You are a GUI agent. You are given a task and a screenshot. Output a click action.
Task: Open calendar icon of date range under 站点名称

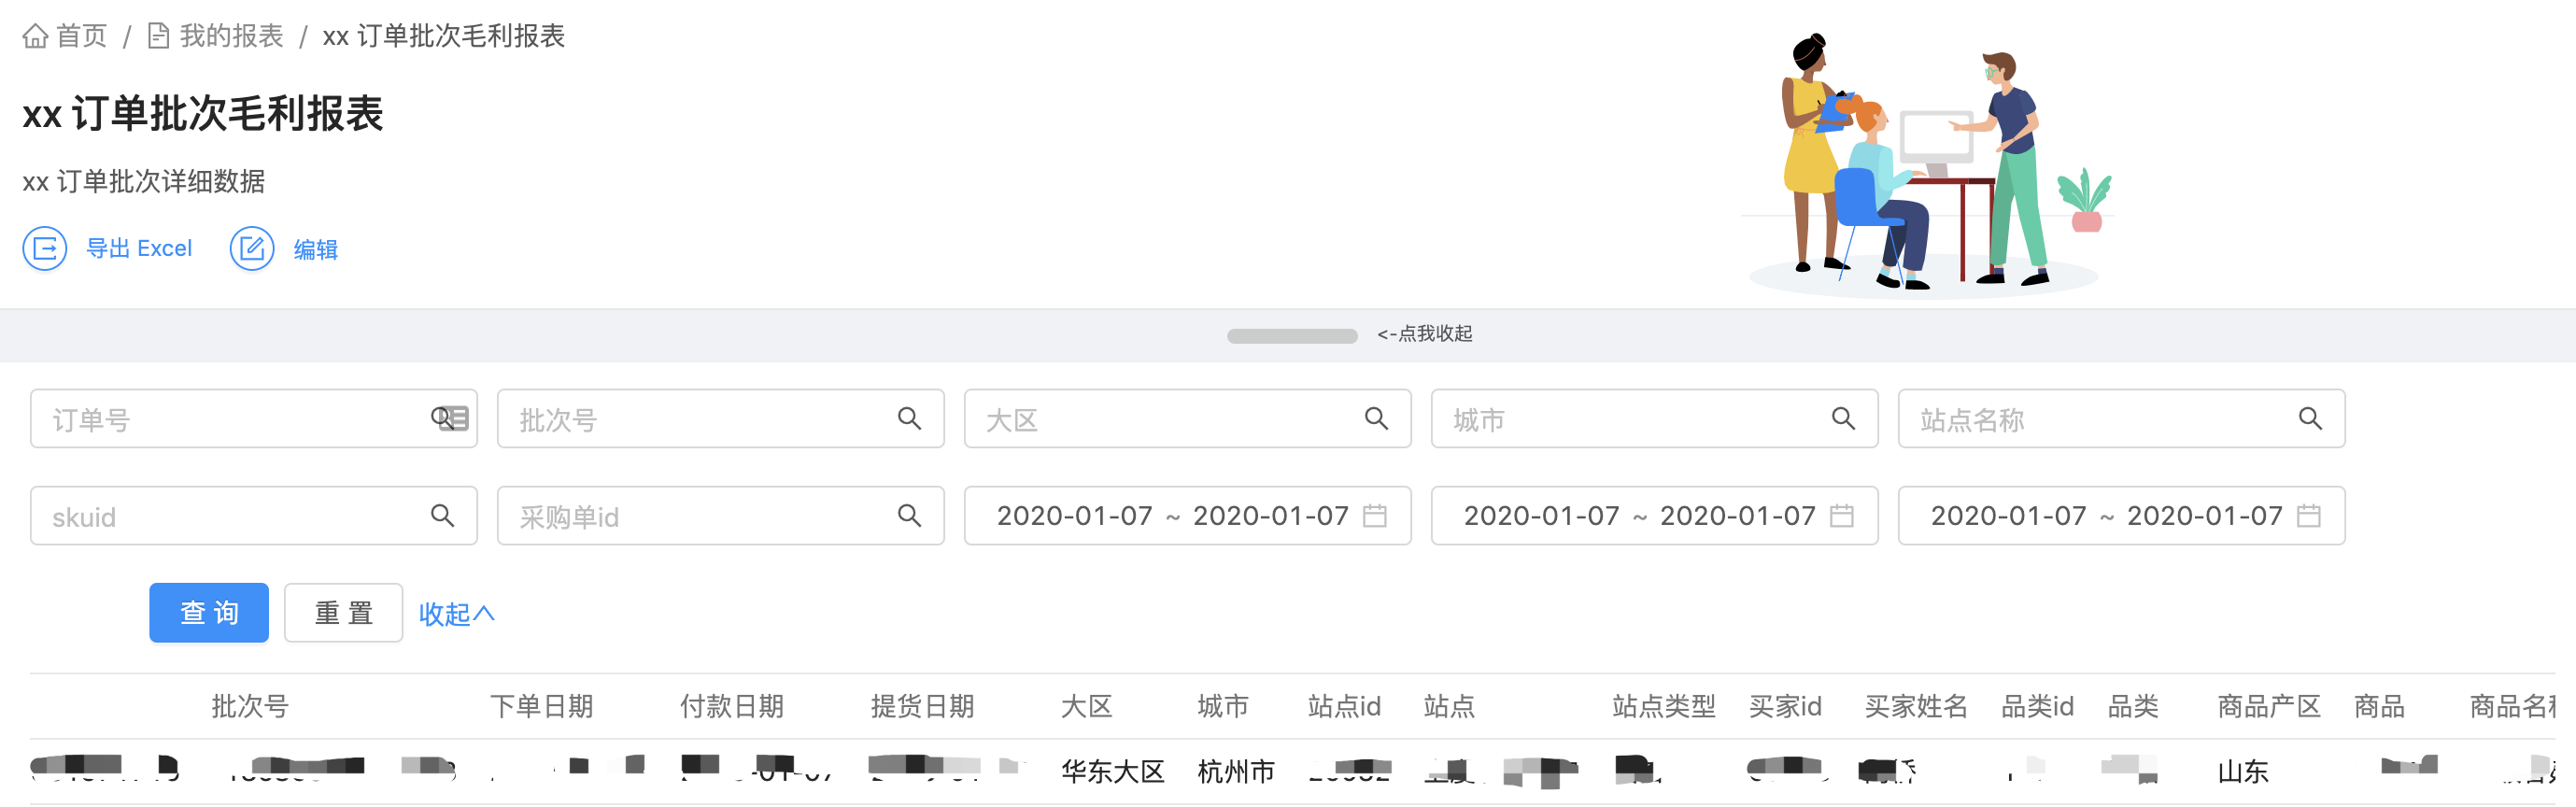coord(2309,516)
